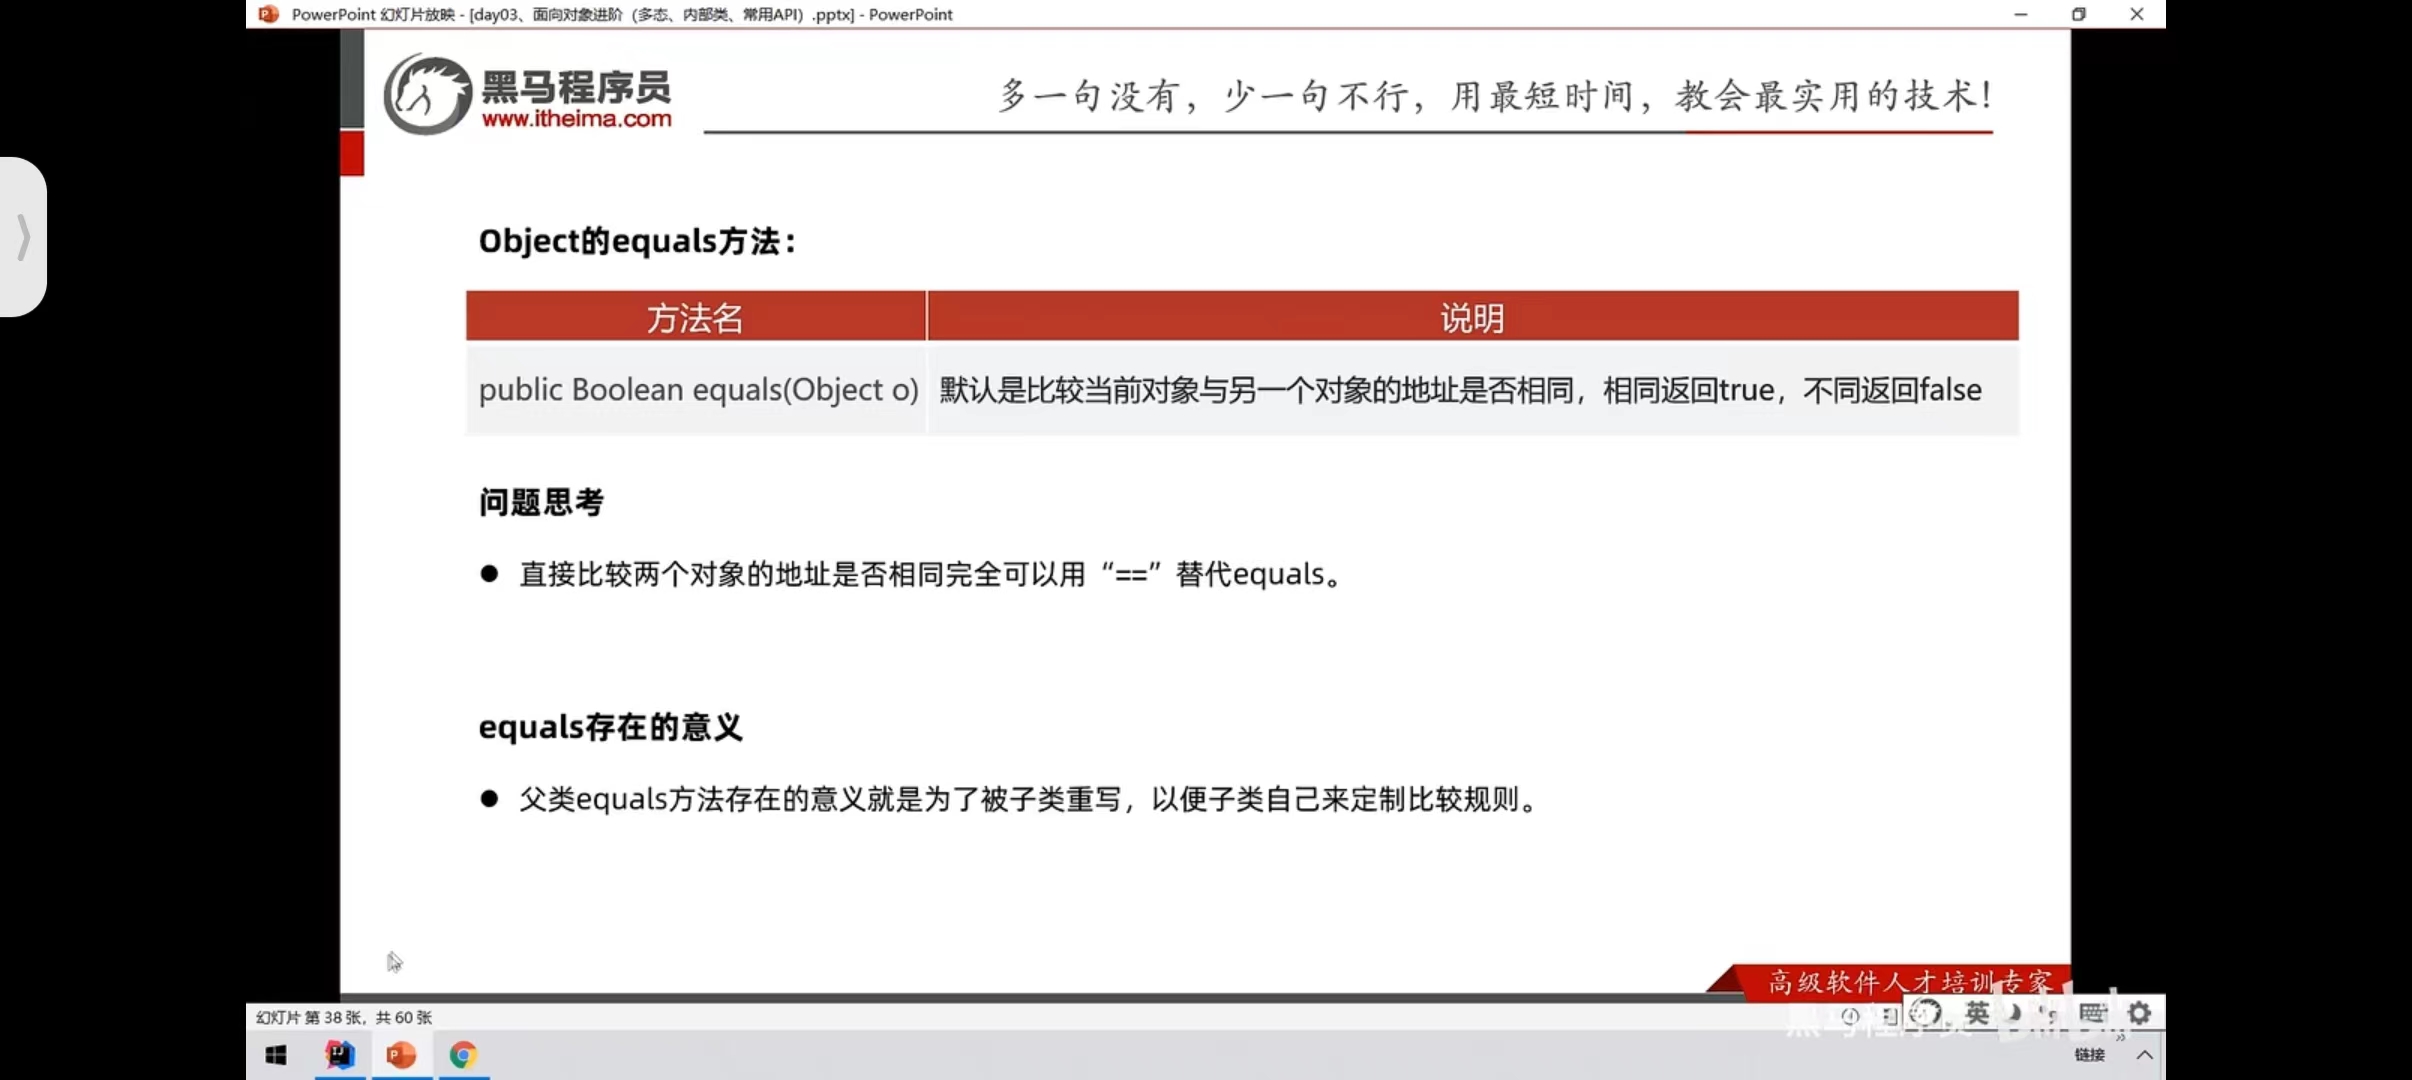This screenshot has height=1080, width=2412.
Task: Switch to IntelliJ IDEA in the taskbar
Action: click(340, 1055)
